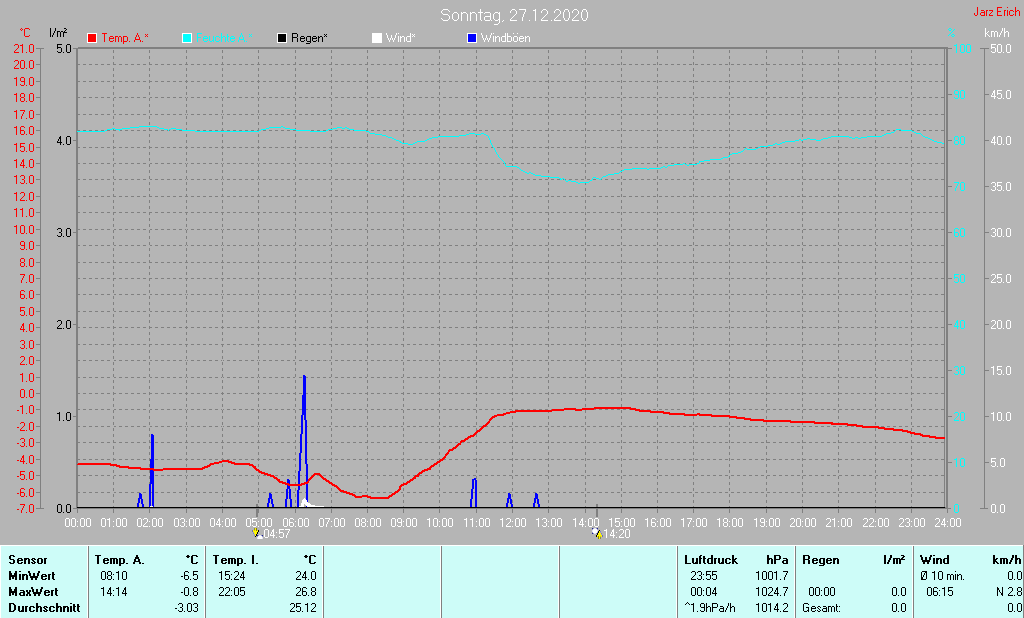Click the 'km/h' unit label above the wind axis

click(997, 33)
